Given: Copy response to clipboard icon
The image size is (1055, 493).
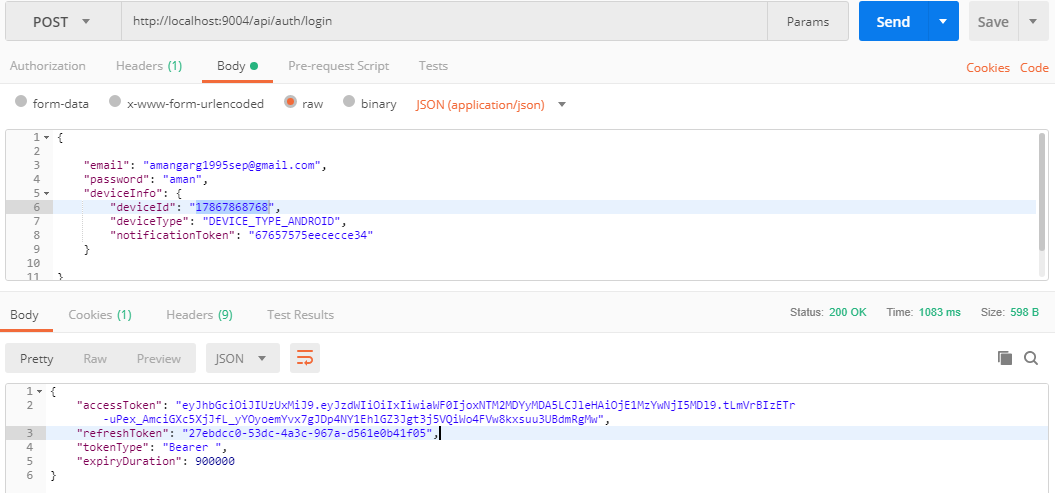Looking at the screenshot, I should [x=1005, y=358].
